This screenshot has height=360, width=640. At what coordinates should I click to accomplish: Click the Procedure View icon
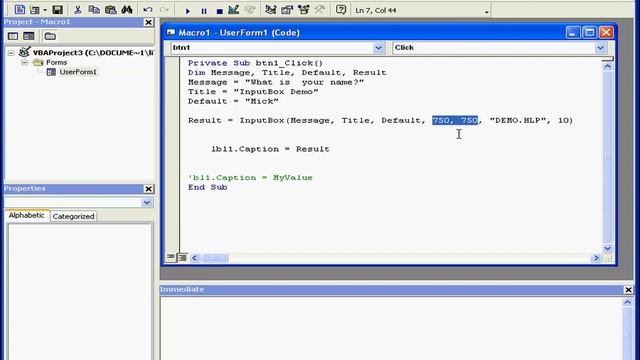(170, 257)
